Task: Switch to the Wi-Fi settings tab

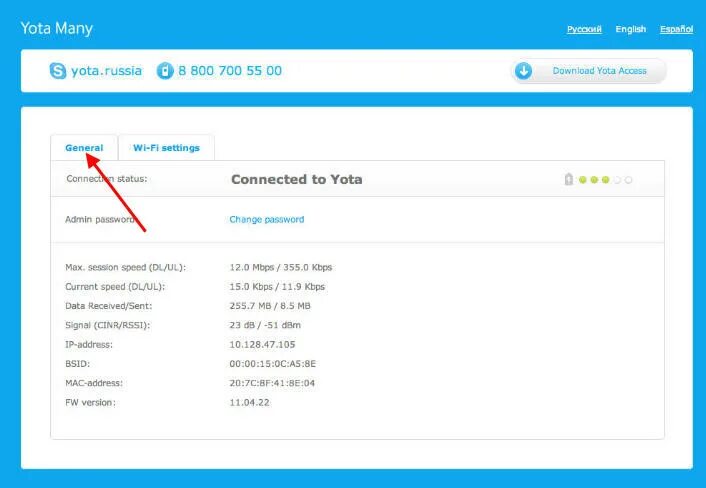Action: [166, 148]
